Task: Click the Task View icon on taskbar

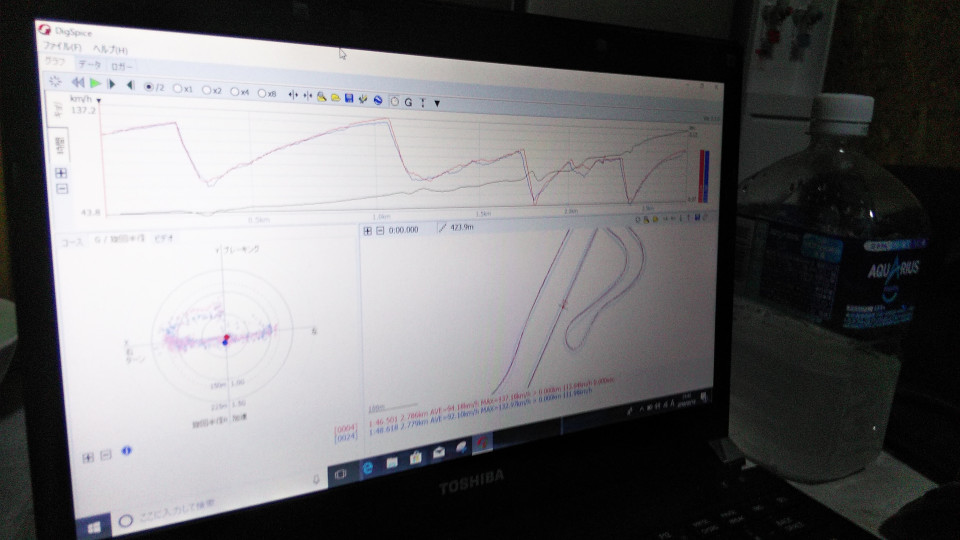Action: [x=341, y=474]
